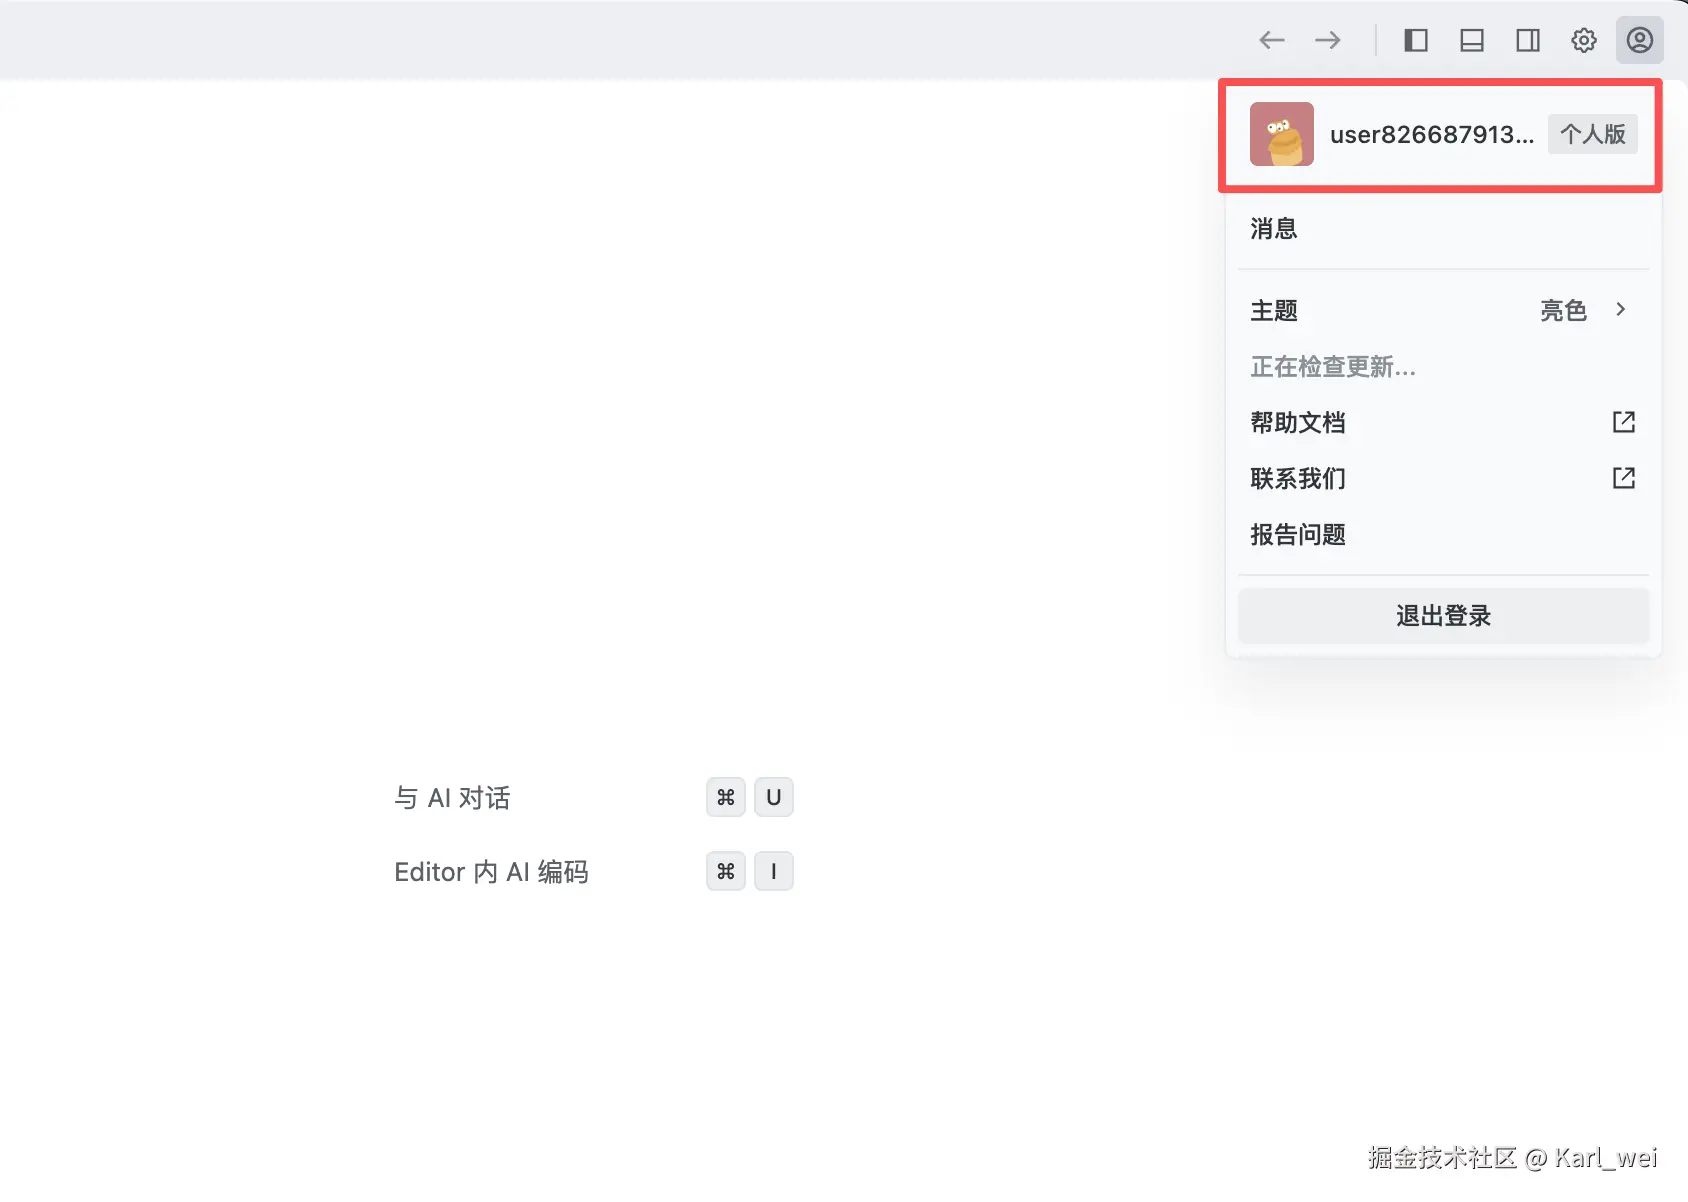Screen dimensions: 1688x1202
Task: Toggle the bottom panel layout
Action: click(1472, 40)
